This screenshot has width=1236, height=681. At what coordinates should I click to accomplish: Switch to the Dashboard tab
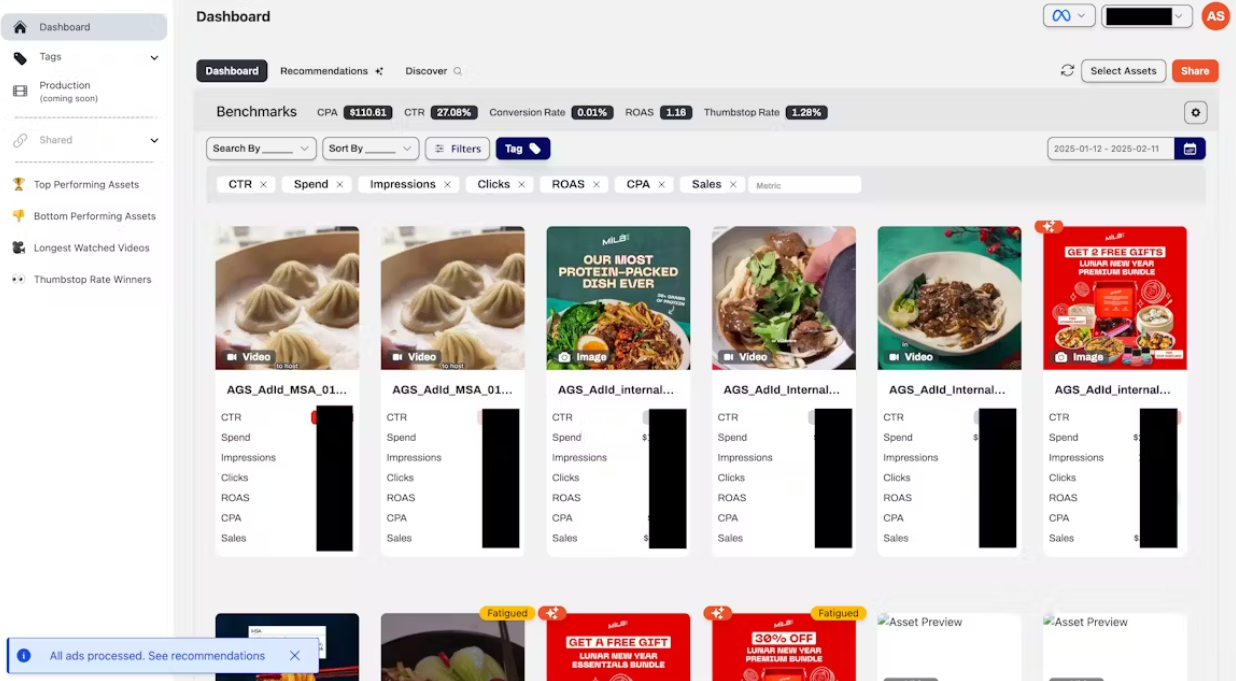(x=232, y=71)
